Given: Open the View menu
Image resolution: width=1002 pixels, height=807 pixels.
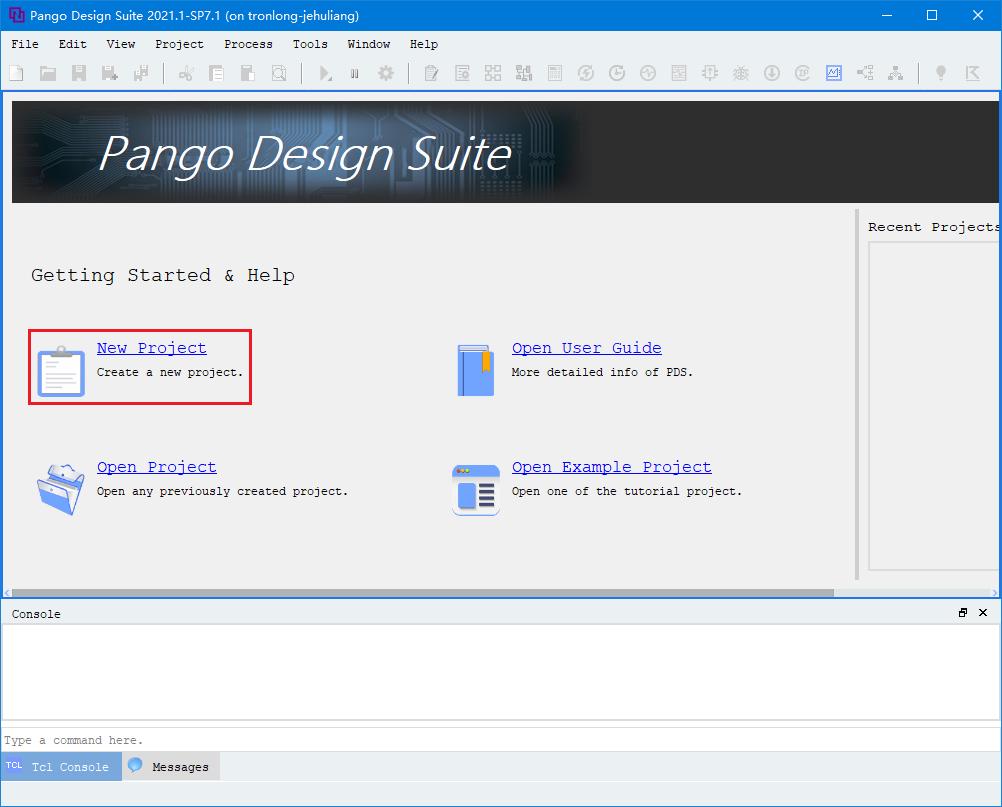Looking at the screenshot, I should coord(121,44).
